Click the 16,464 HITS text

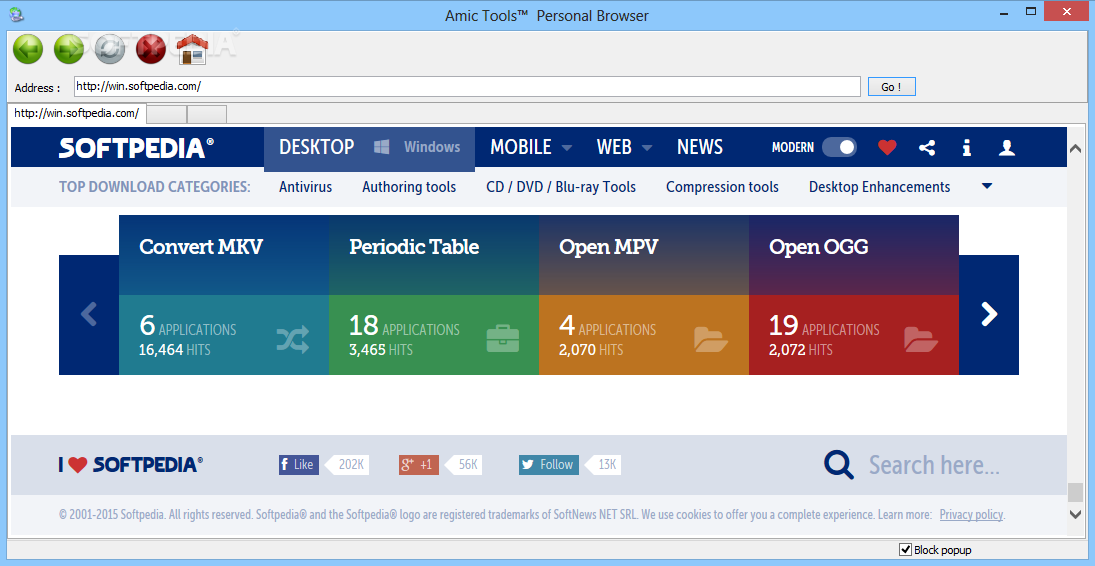pyautogui.click(x=175, y=349)
